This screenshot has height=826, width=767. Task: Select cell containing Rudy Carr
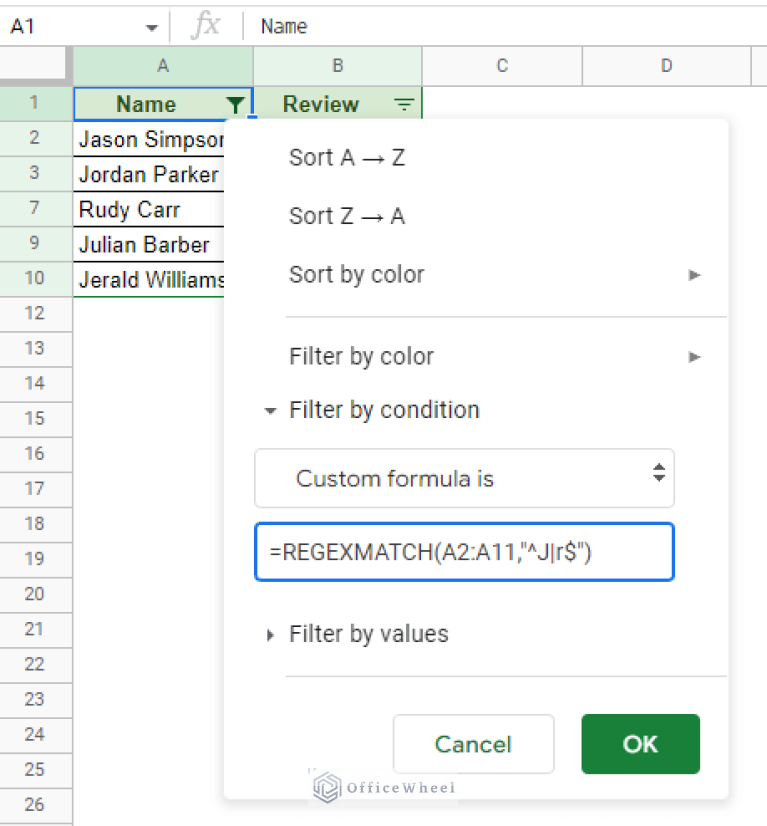[148, 210]
